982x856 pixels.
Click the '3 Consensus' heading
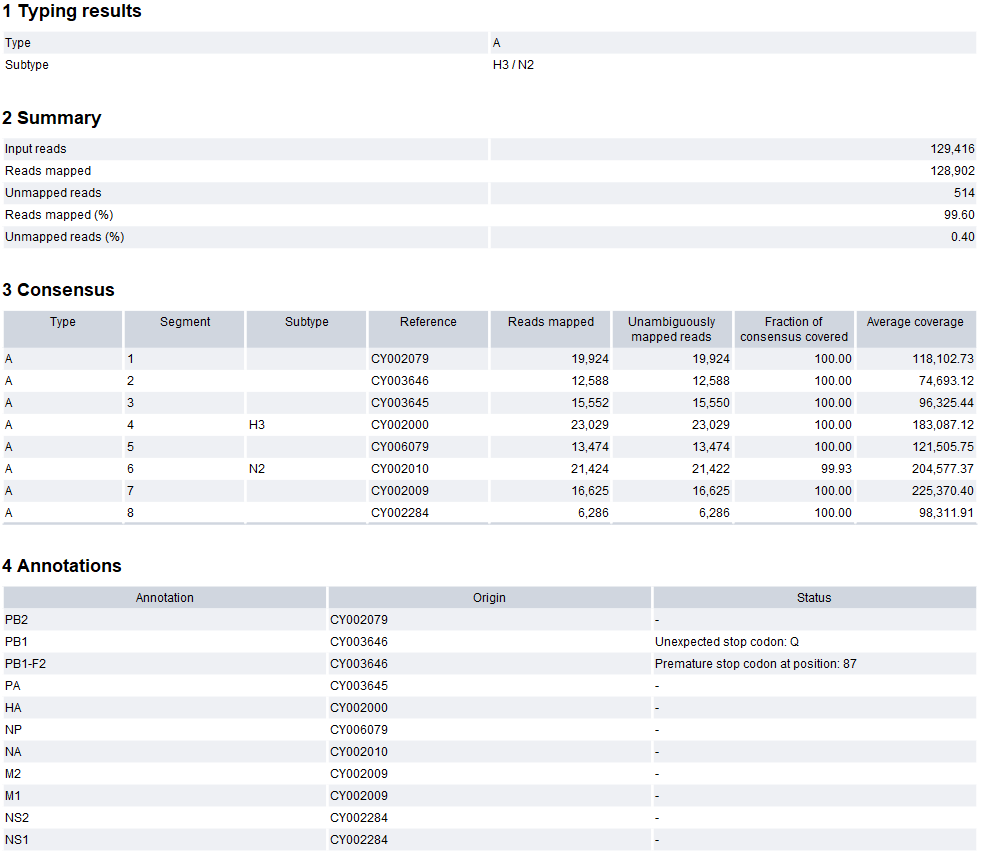pos(58,290)
